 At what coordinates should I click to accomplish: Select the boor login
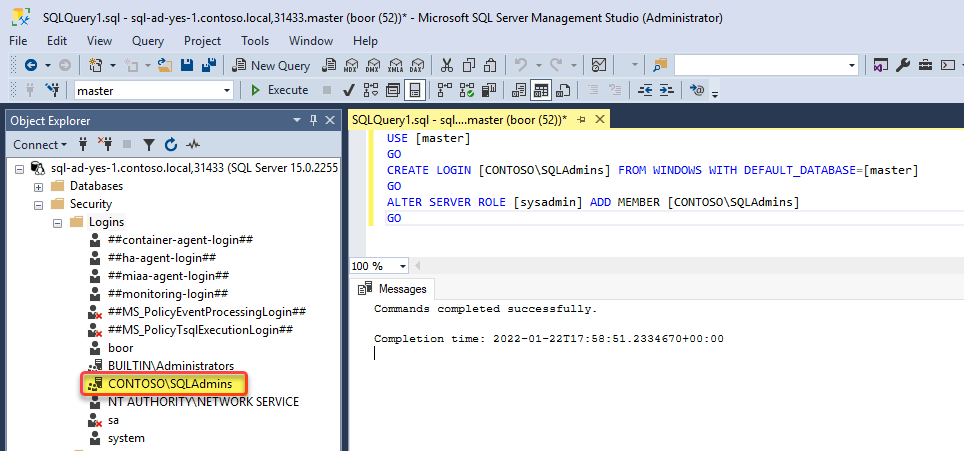120,348
